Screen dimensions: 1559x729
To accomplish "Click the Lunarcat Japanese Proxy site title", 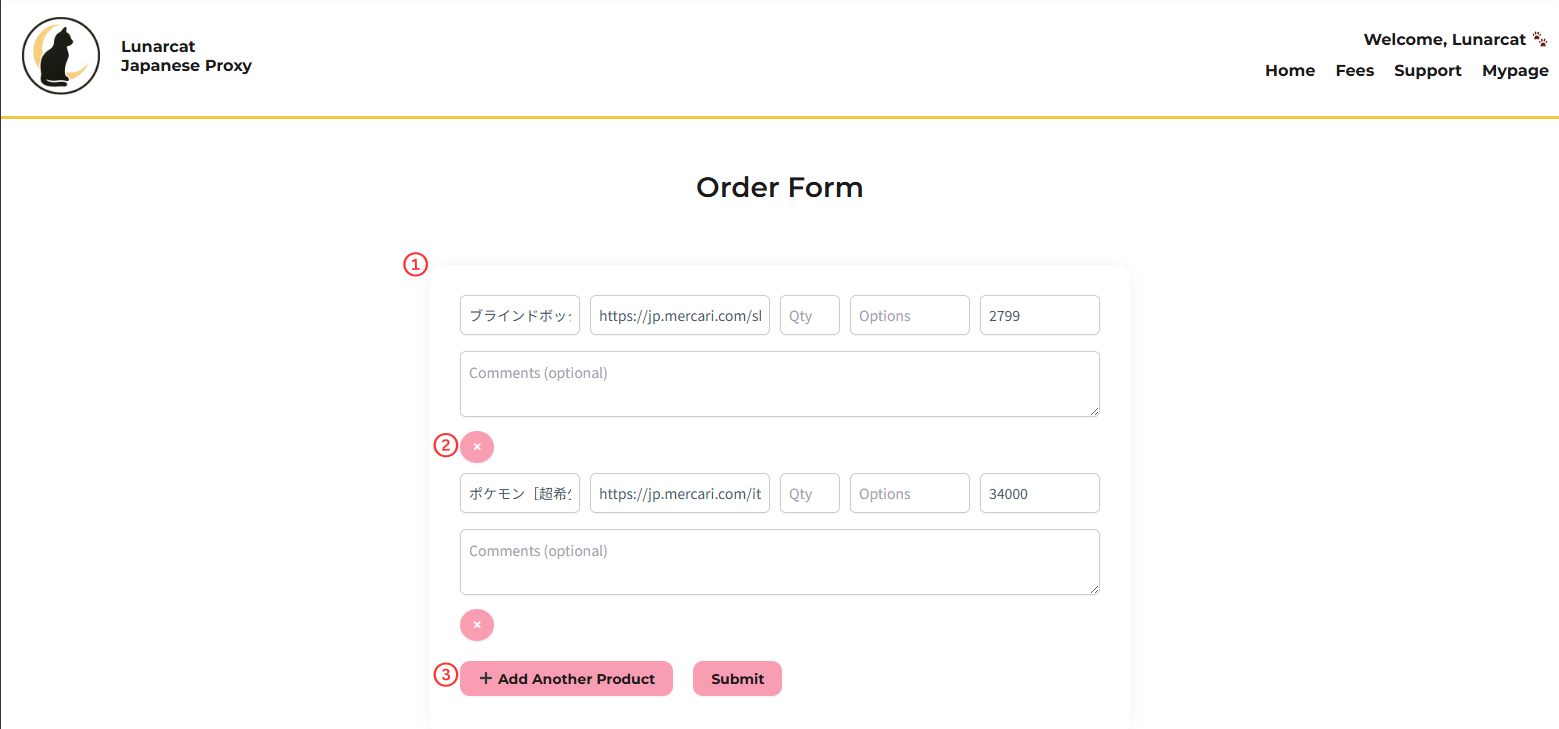I will (x=186, y=56).
